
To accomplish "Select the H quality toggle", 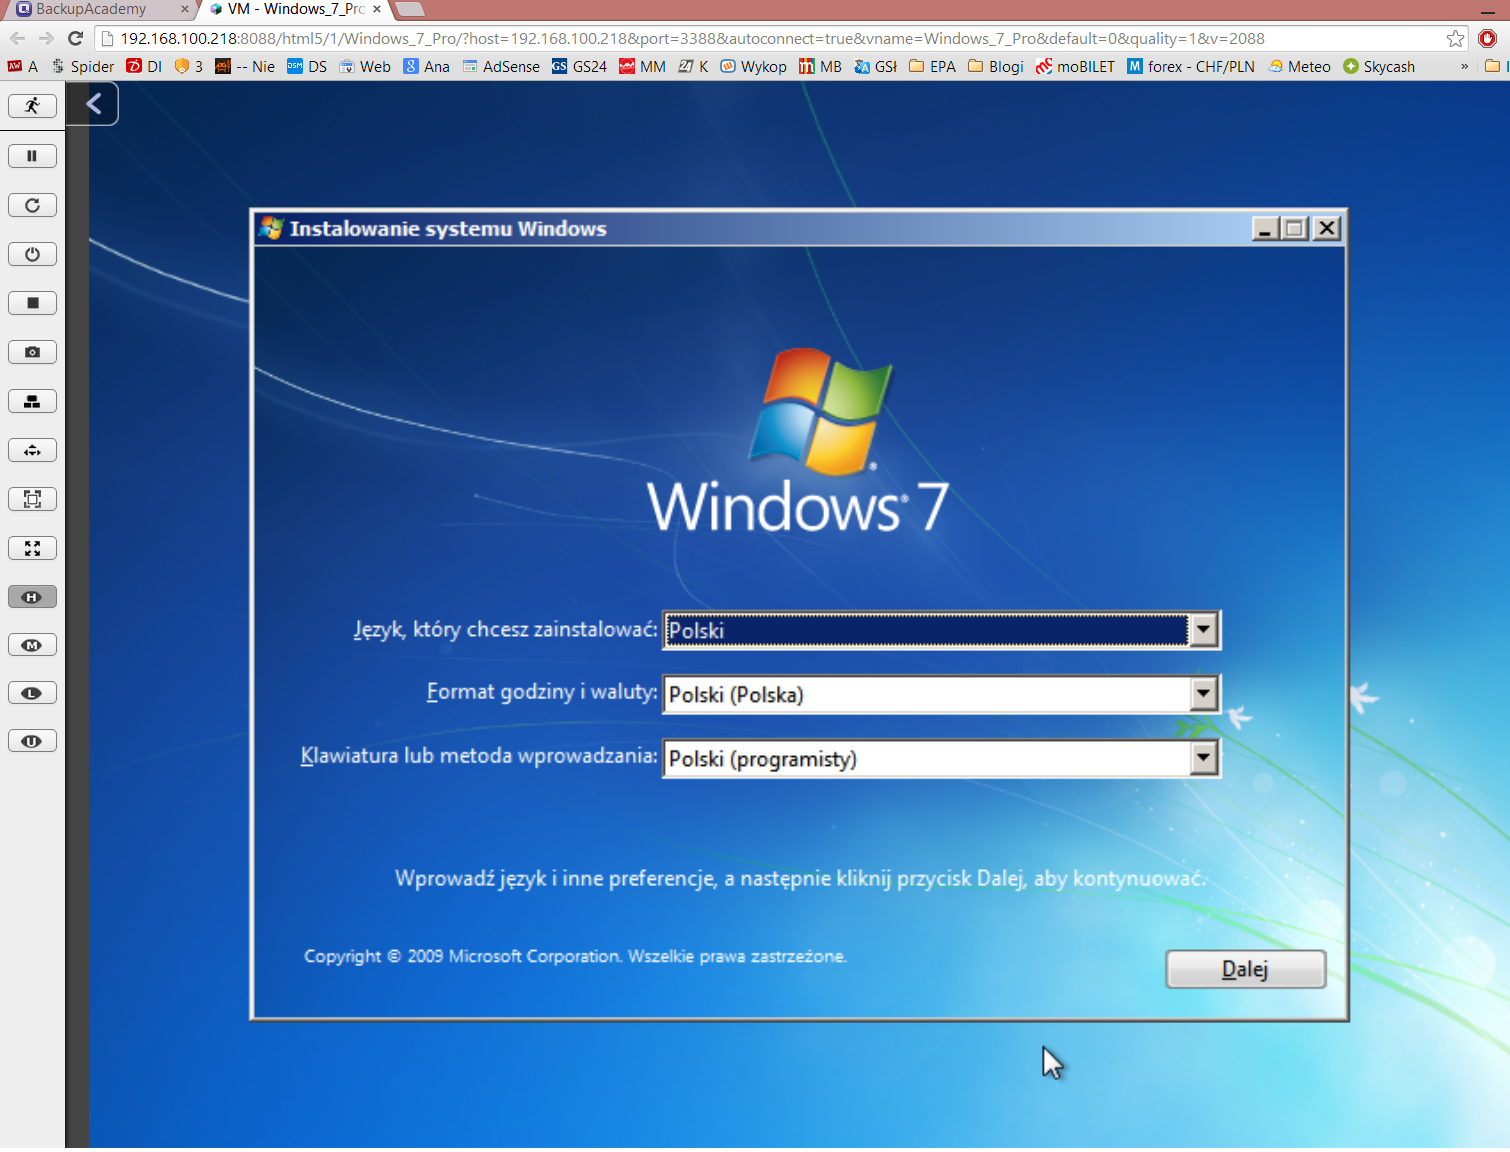I will click(32, 597).
